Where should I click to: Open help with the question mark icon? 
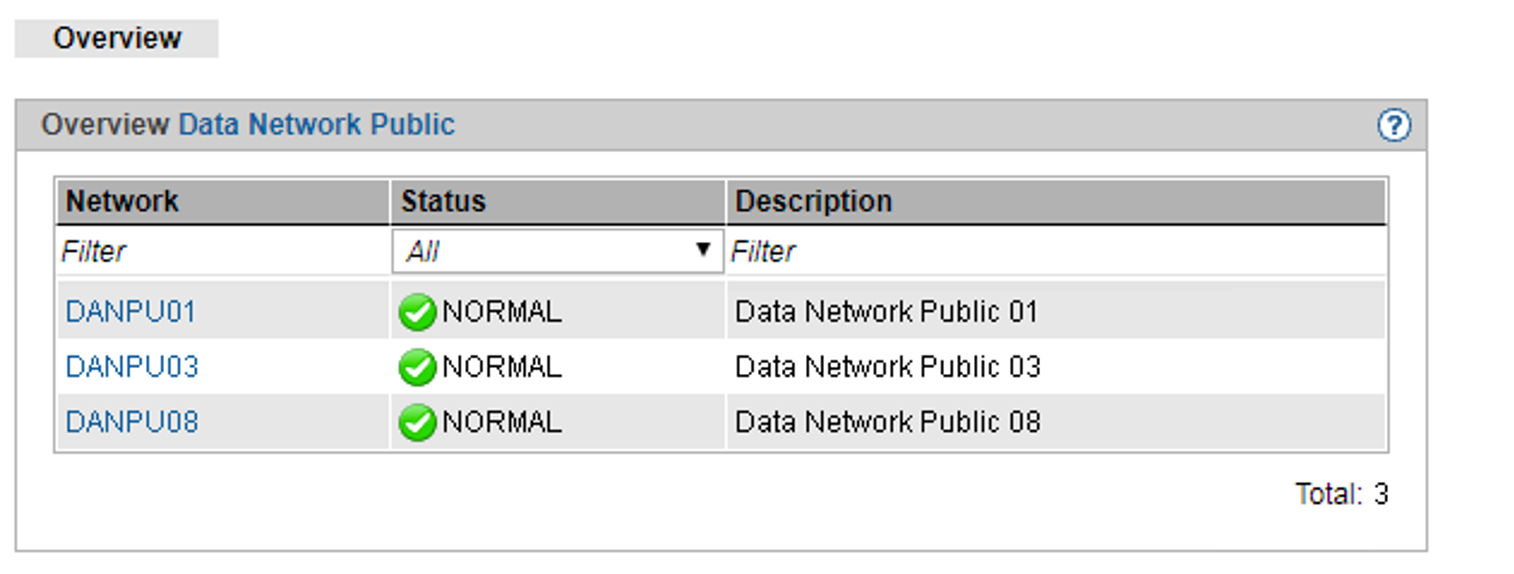tap(1393, 125)
